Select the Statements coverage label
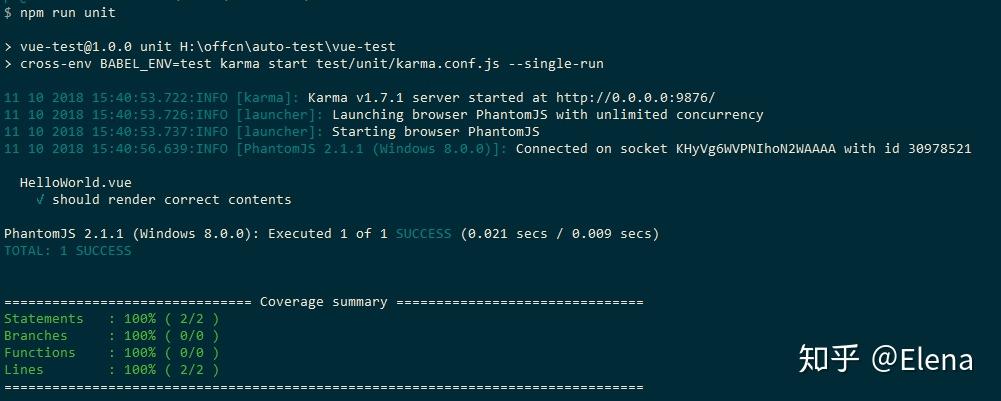The image size is (1001, 401). [44, 319]
